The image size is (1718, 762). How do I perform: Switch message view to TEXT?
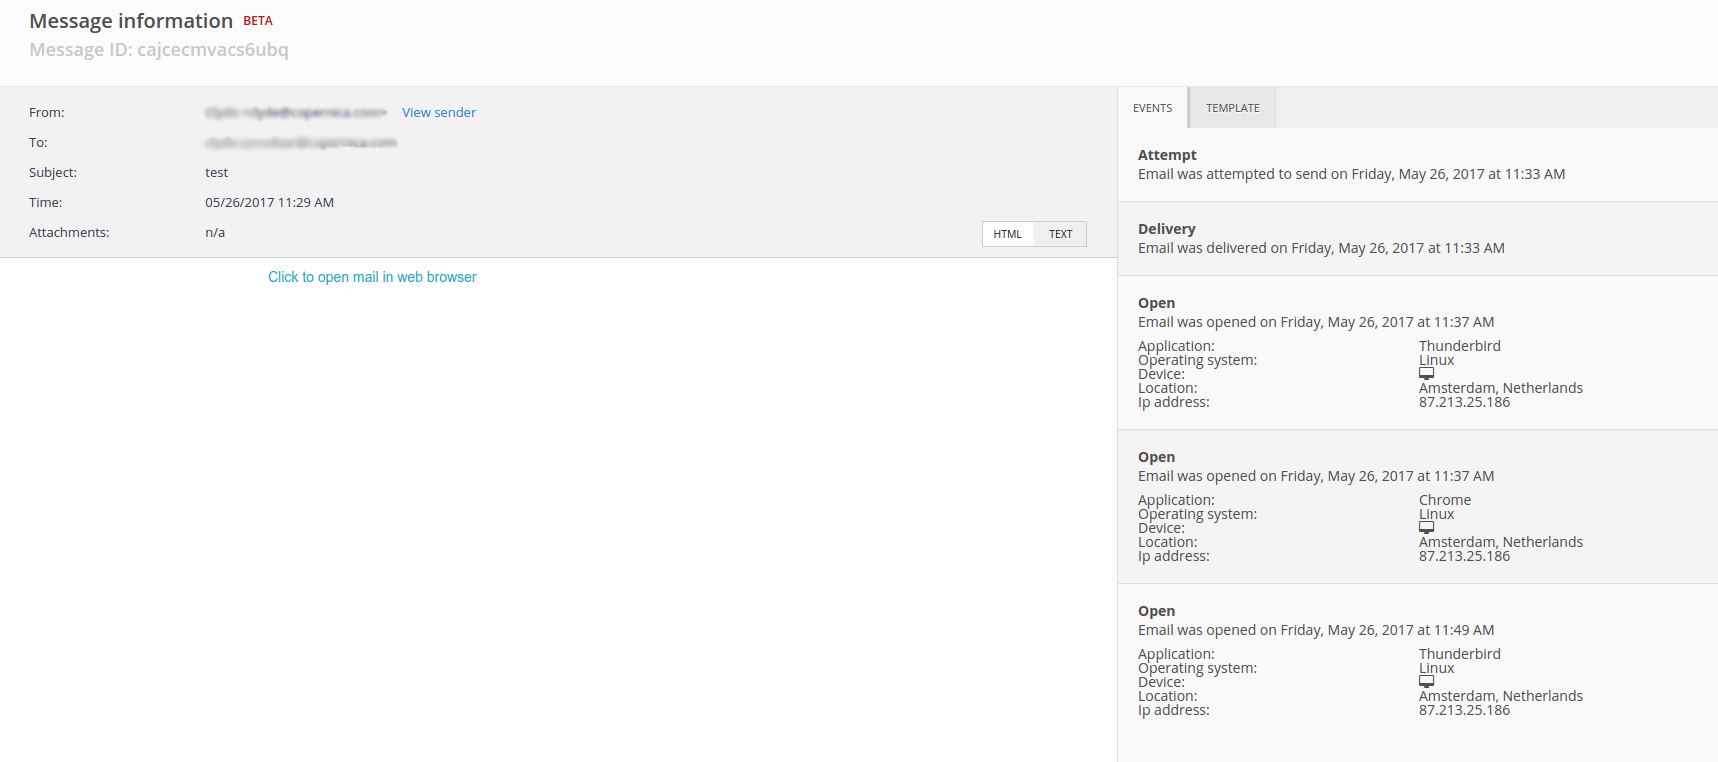(x=1060, y=234)
